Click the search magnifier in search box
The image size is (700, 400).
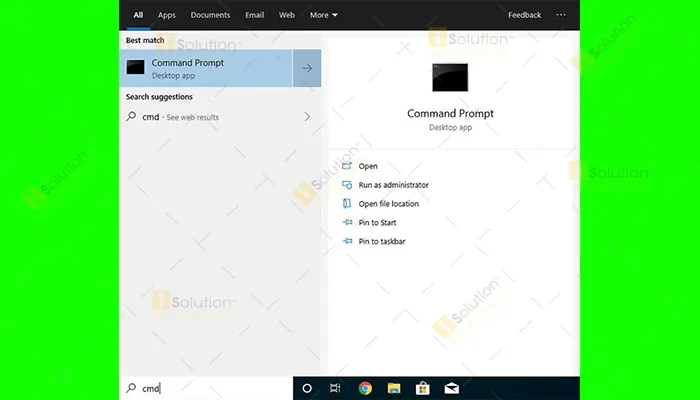tap(131, 388)
